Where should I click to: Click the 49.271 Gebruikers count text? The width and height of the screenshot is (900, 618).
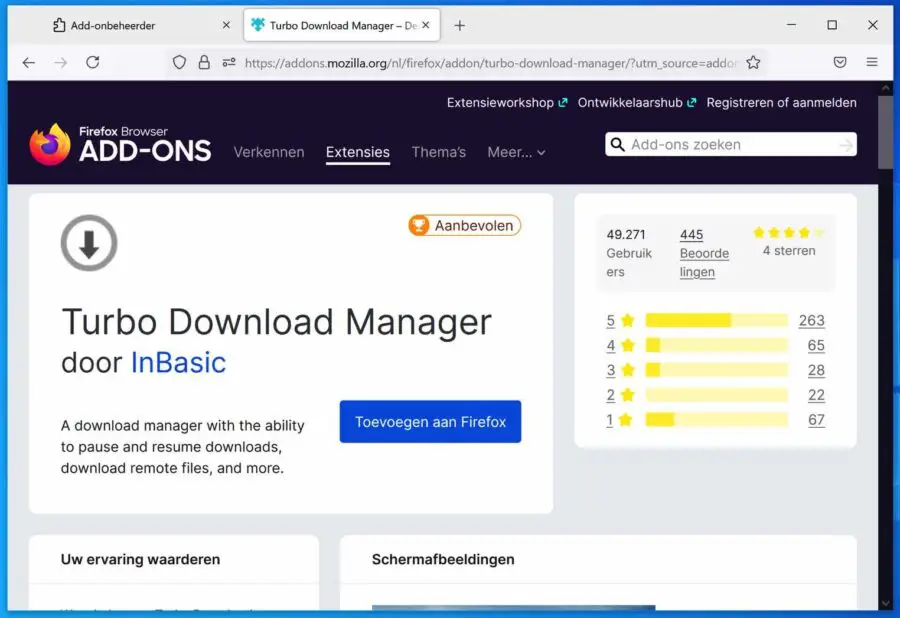pyautogui.click(x=629, y=253)
